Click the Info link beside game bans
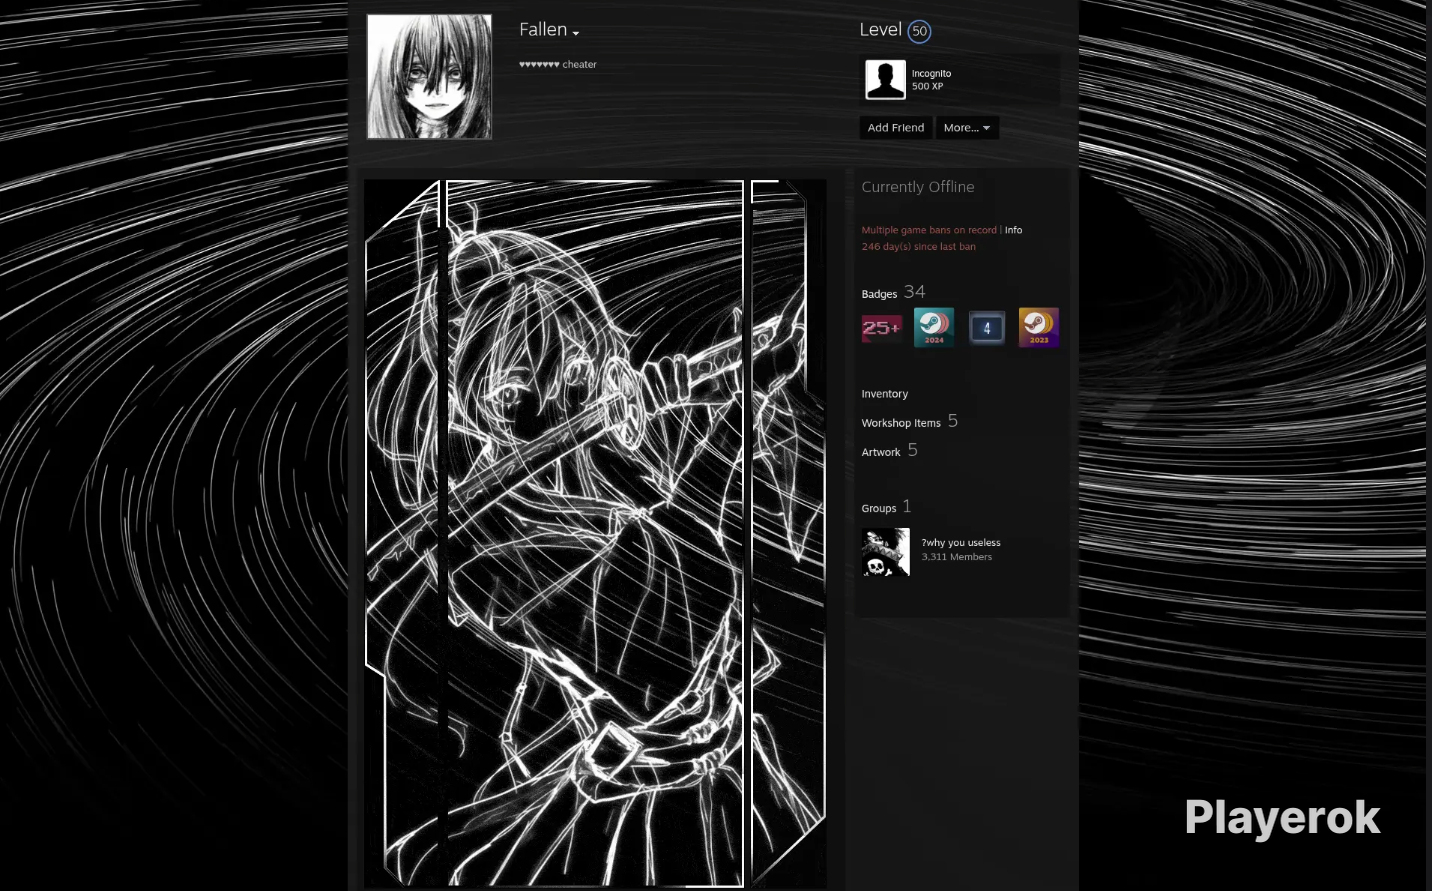 click(x=1013, y=230)
